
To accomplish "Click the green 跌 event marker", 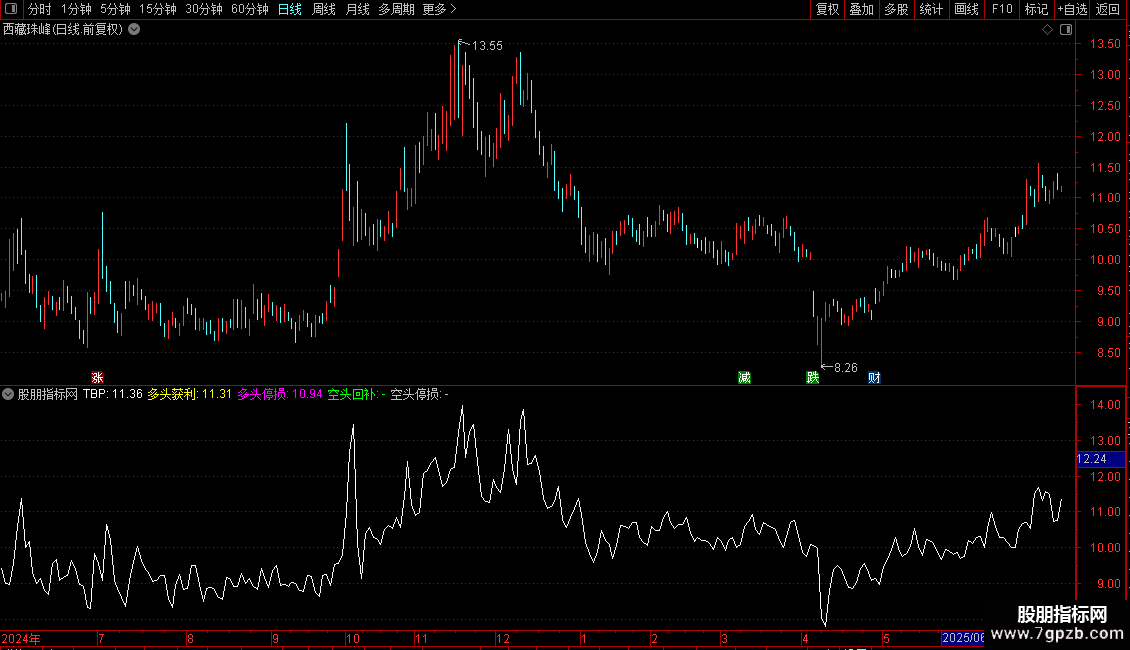I will 813,378.
